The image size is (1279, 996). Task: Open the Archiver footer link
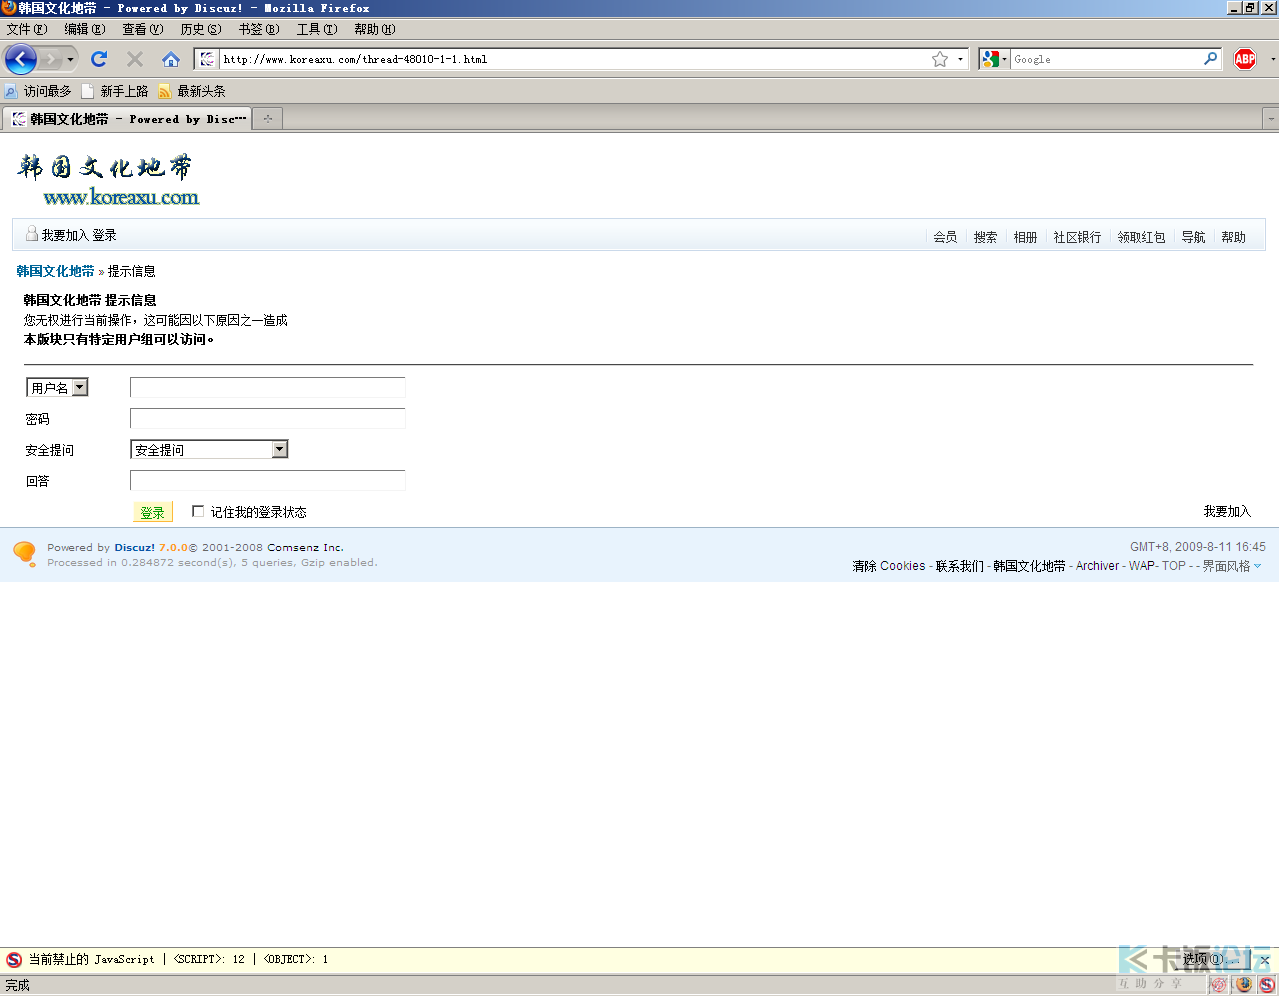tap(1097, 566)
